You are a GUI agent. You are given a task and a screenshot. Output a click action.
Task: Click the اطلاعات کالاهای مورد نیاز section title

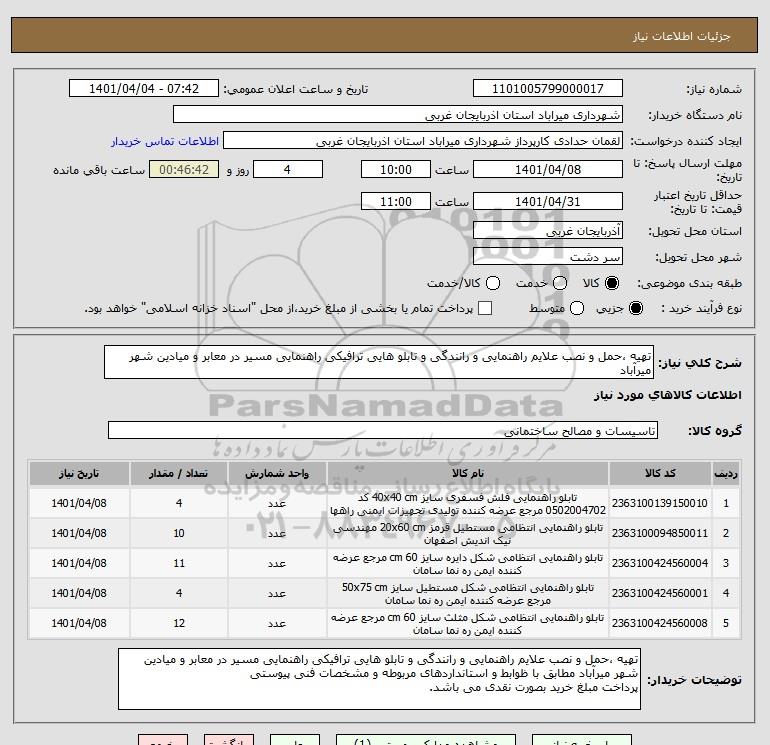(668, 395)
